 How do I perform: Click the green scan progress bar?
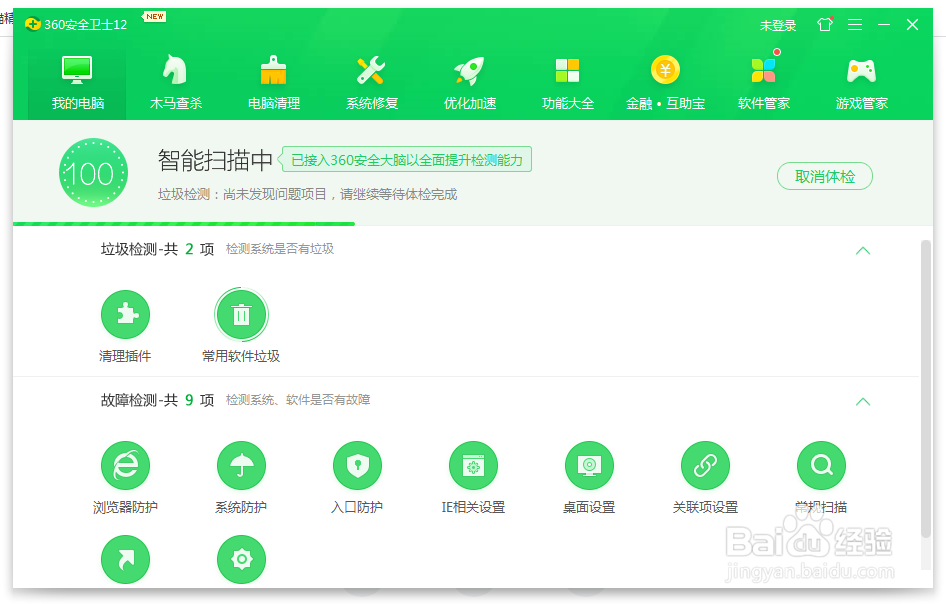[180, 222]
